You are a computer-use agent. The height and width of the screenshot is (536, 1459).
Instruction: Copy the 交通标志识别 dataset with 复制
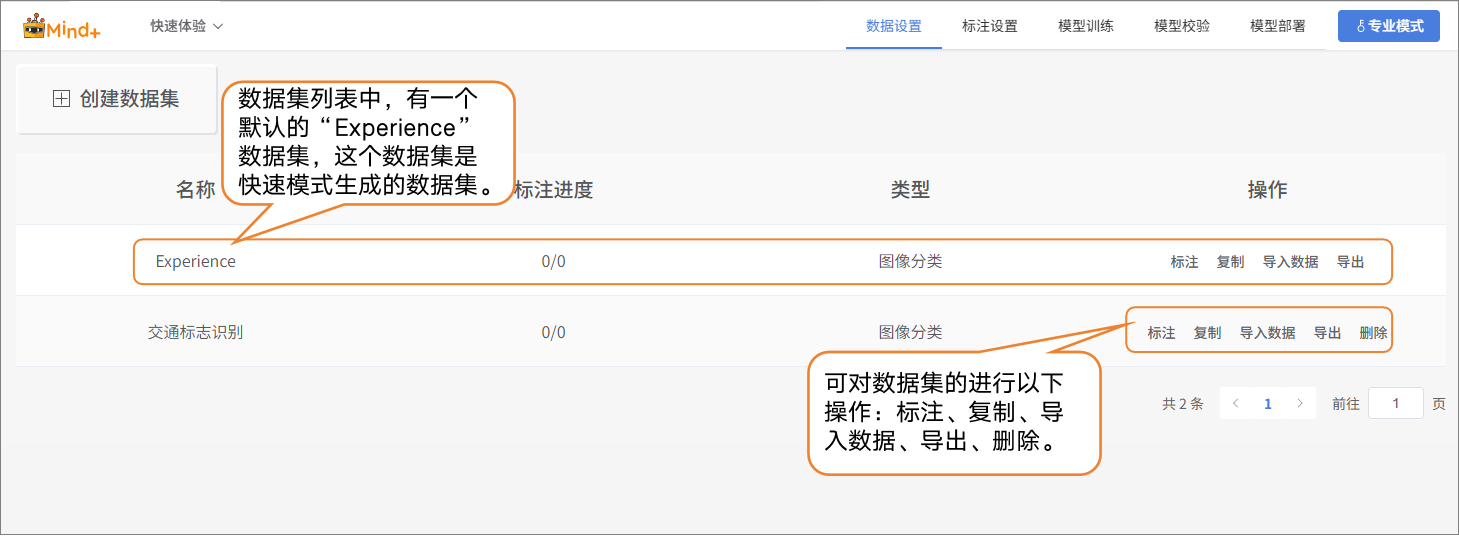(1207, 333)
